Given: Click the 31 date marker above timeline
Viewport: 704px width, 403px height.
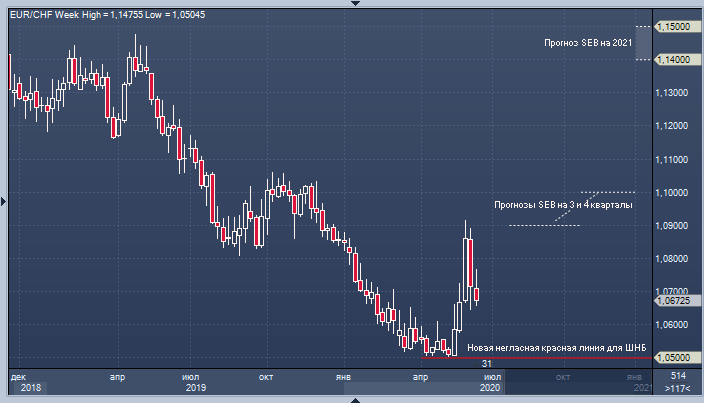Looking at the screenshot, I should 487,364.
